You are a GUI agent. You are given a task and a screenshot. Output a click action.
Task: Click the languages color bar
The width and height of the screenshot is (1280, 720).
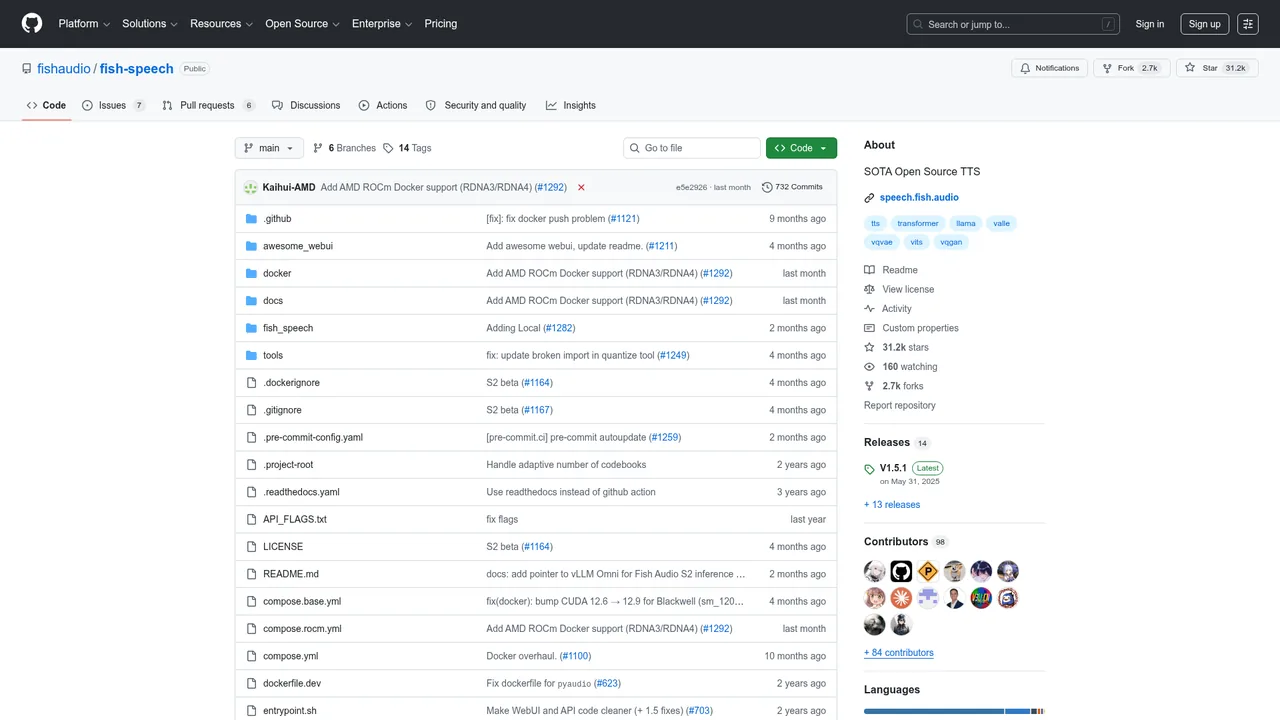[x=954, y=711]
